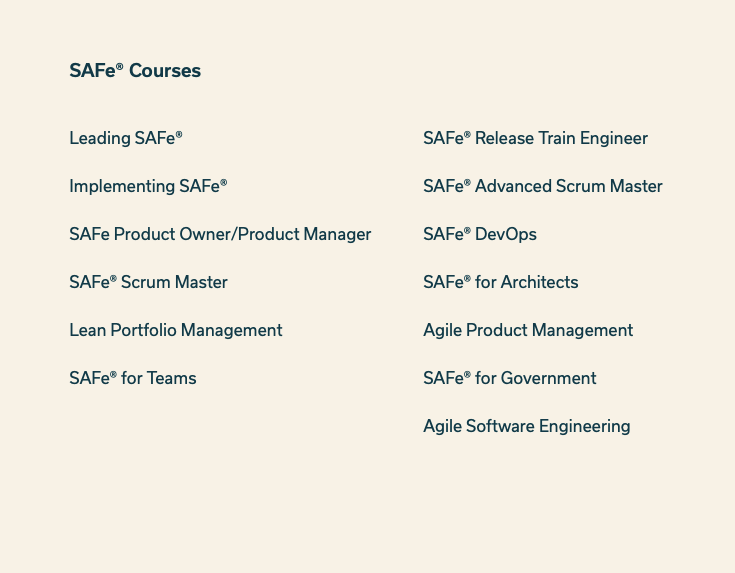Go to SAFe for Teams

[133, 378]
